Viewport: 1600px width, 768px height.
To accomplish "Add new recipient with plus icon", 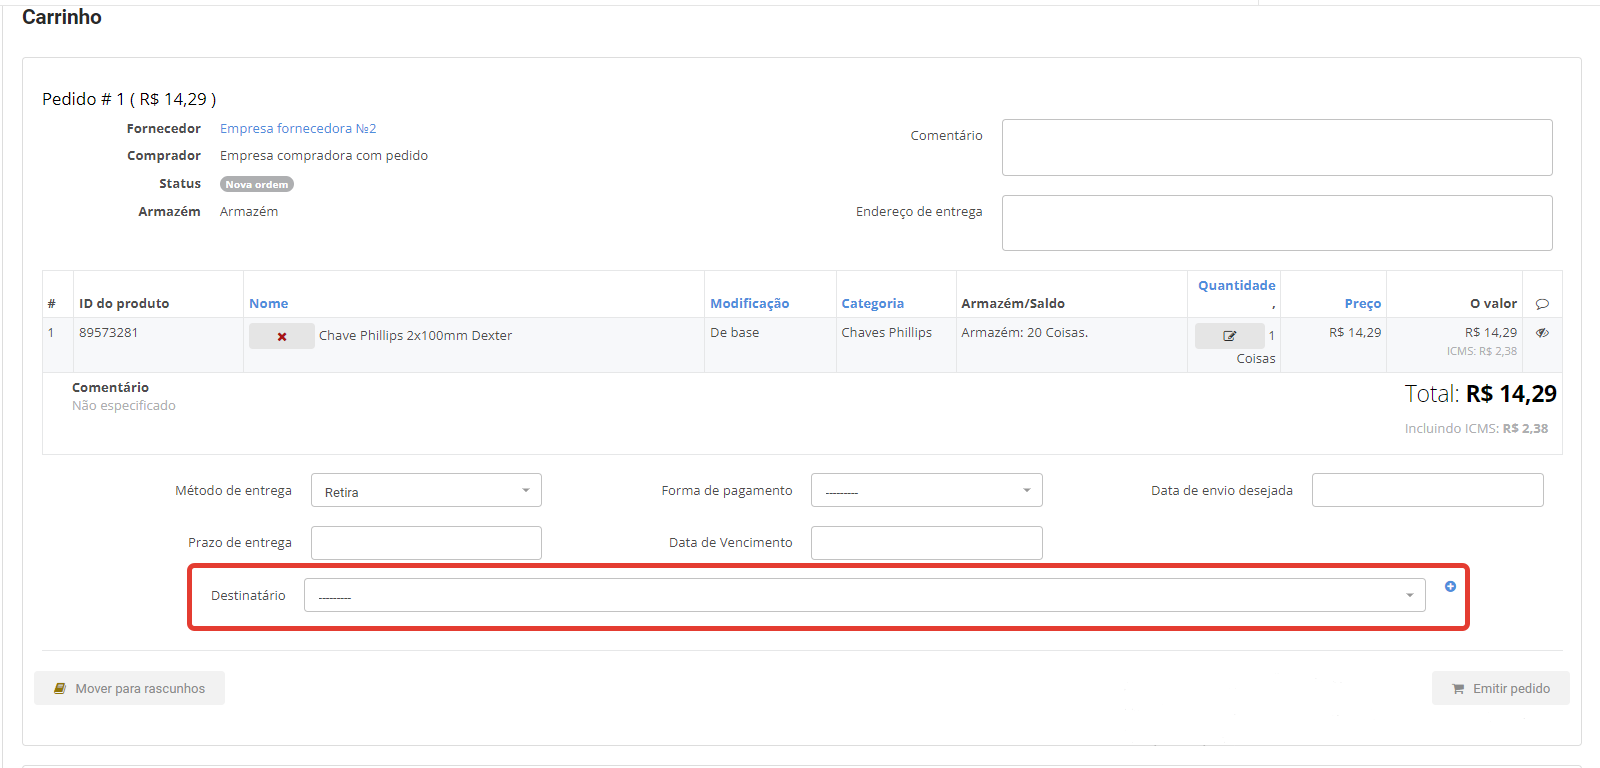I will pos(1450,587).
